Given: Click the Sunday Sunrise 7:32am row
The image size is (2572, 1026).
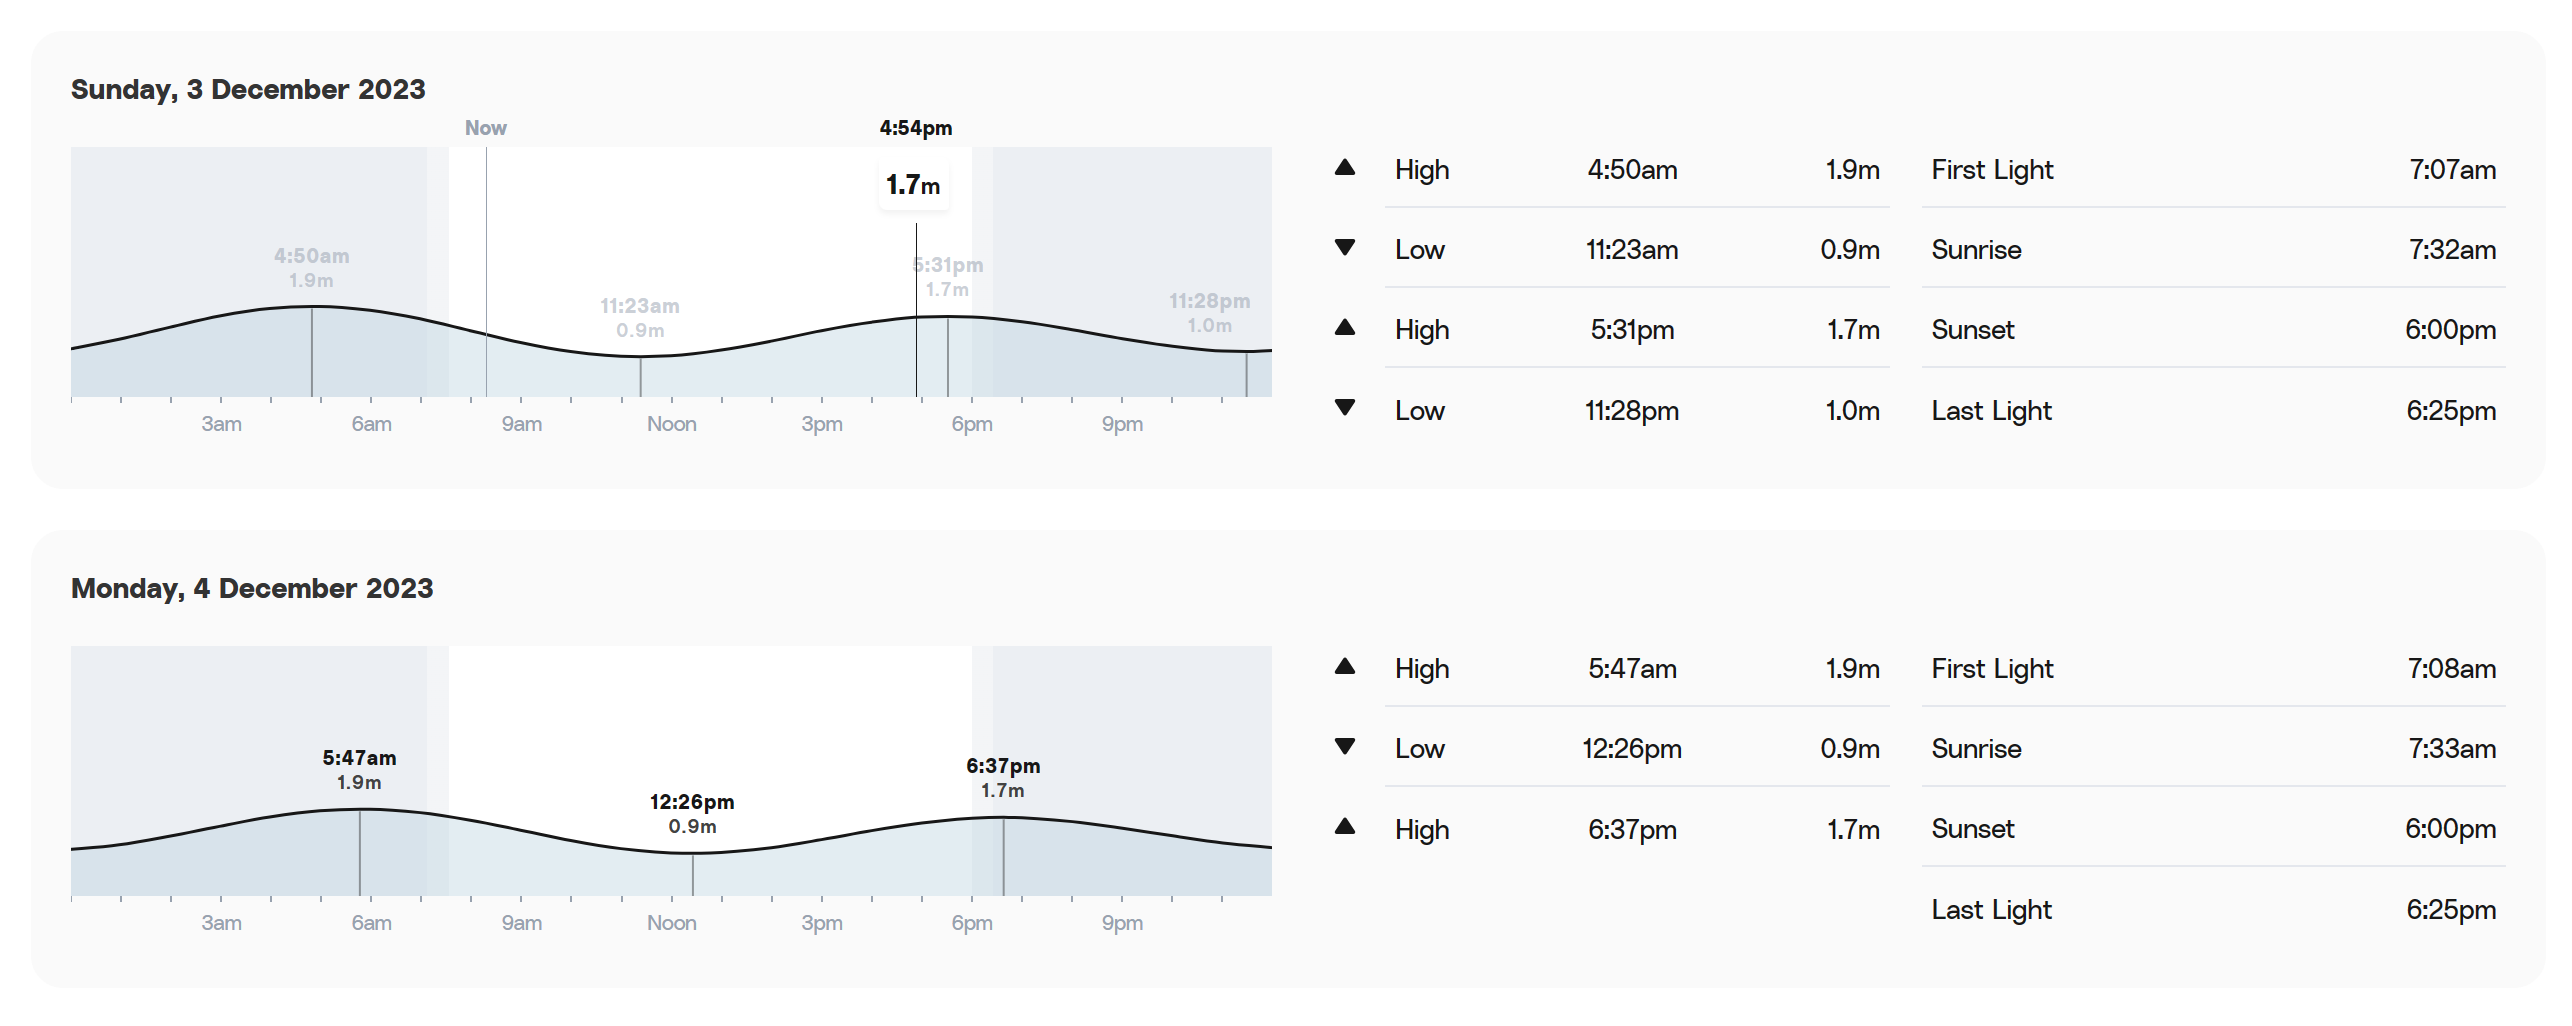Looking at the screenshot, I should 2213,249.
